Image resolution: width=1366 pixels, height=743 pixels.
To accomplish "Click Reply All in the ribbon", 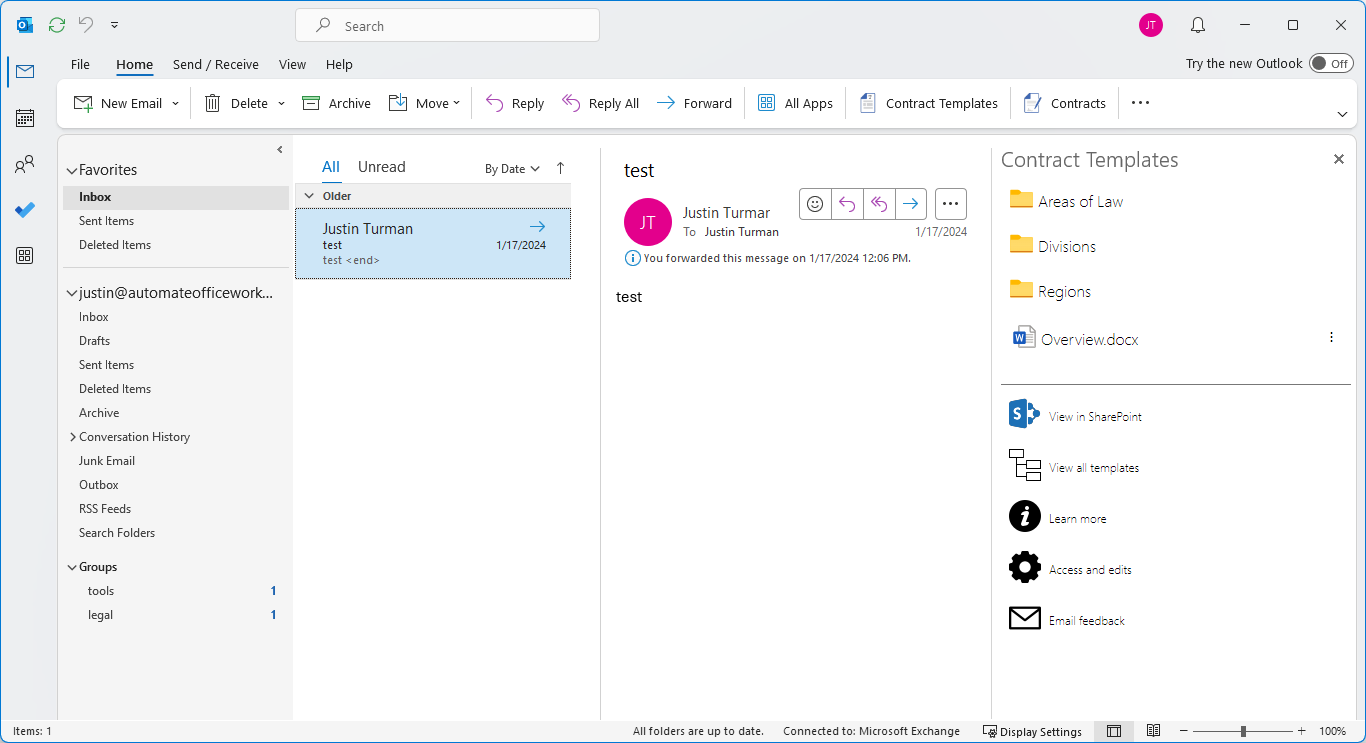I will [601, 103].
